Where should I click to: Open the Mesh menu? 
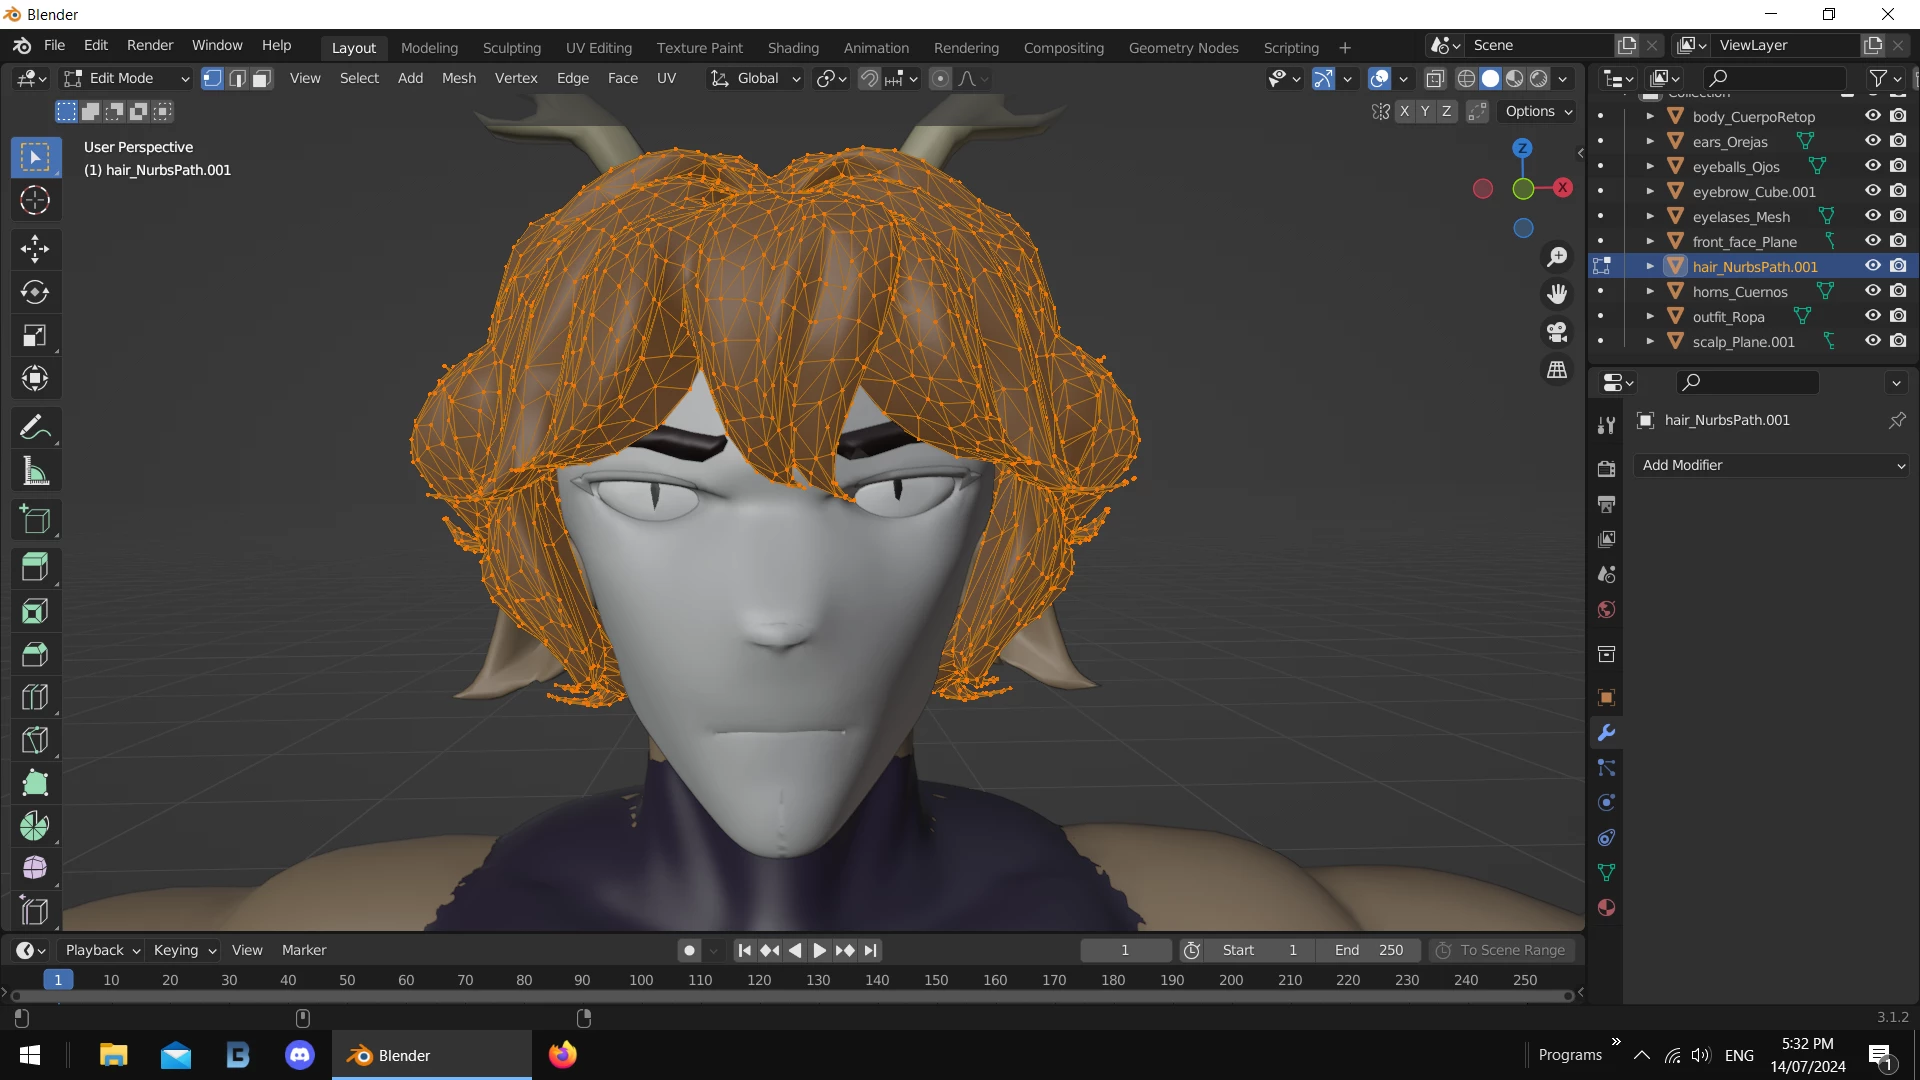pos(459,78)
